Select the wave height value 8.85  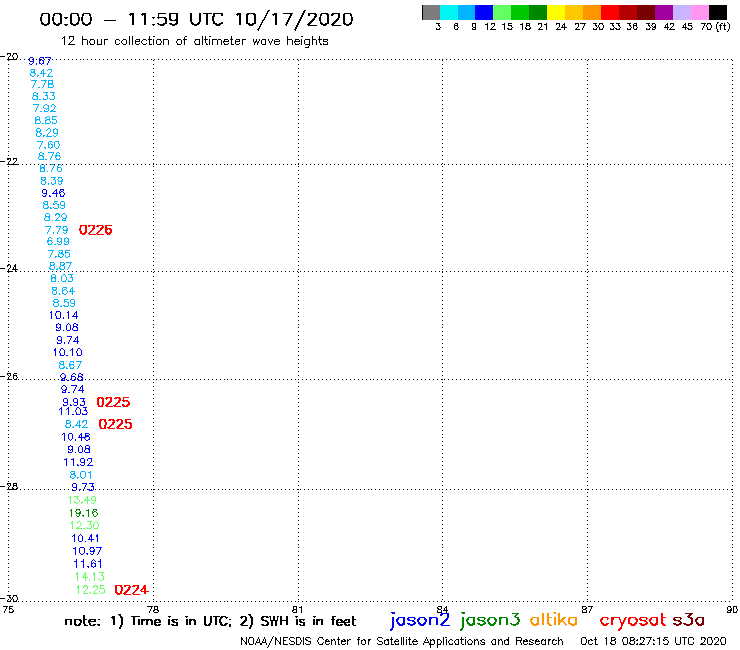click(x=46, y=120)
